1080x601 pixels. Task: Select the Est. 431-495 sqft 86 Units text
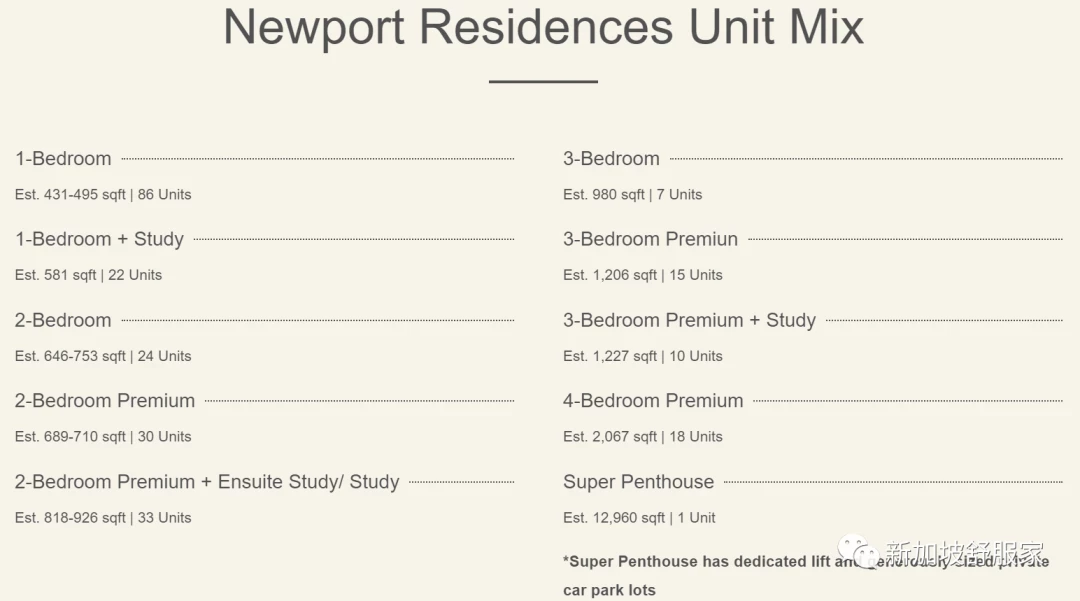pos(103,195)
